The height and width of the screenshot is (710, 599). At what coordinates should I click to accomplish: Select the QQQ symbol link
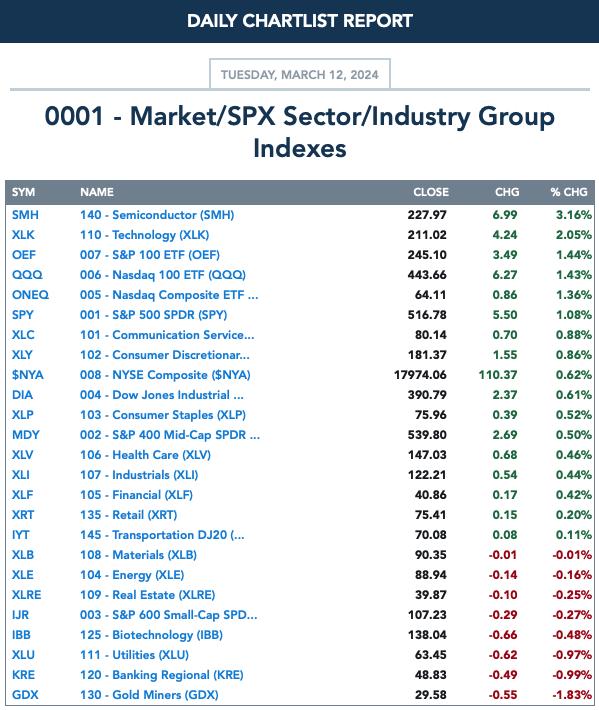(x=27, y=274)
